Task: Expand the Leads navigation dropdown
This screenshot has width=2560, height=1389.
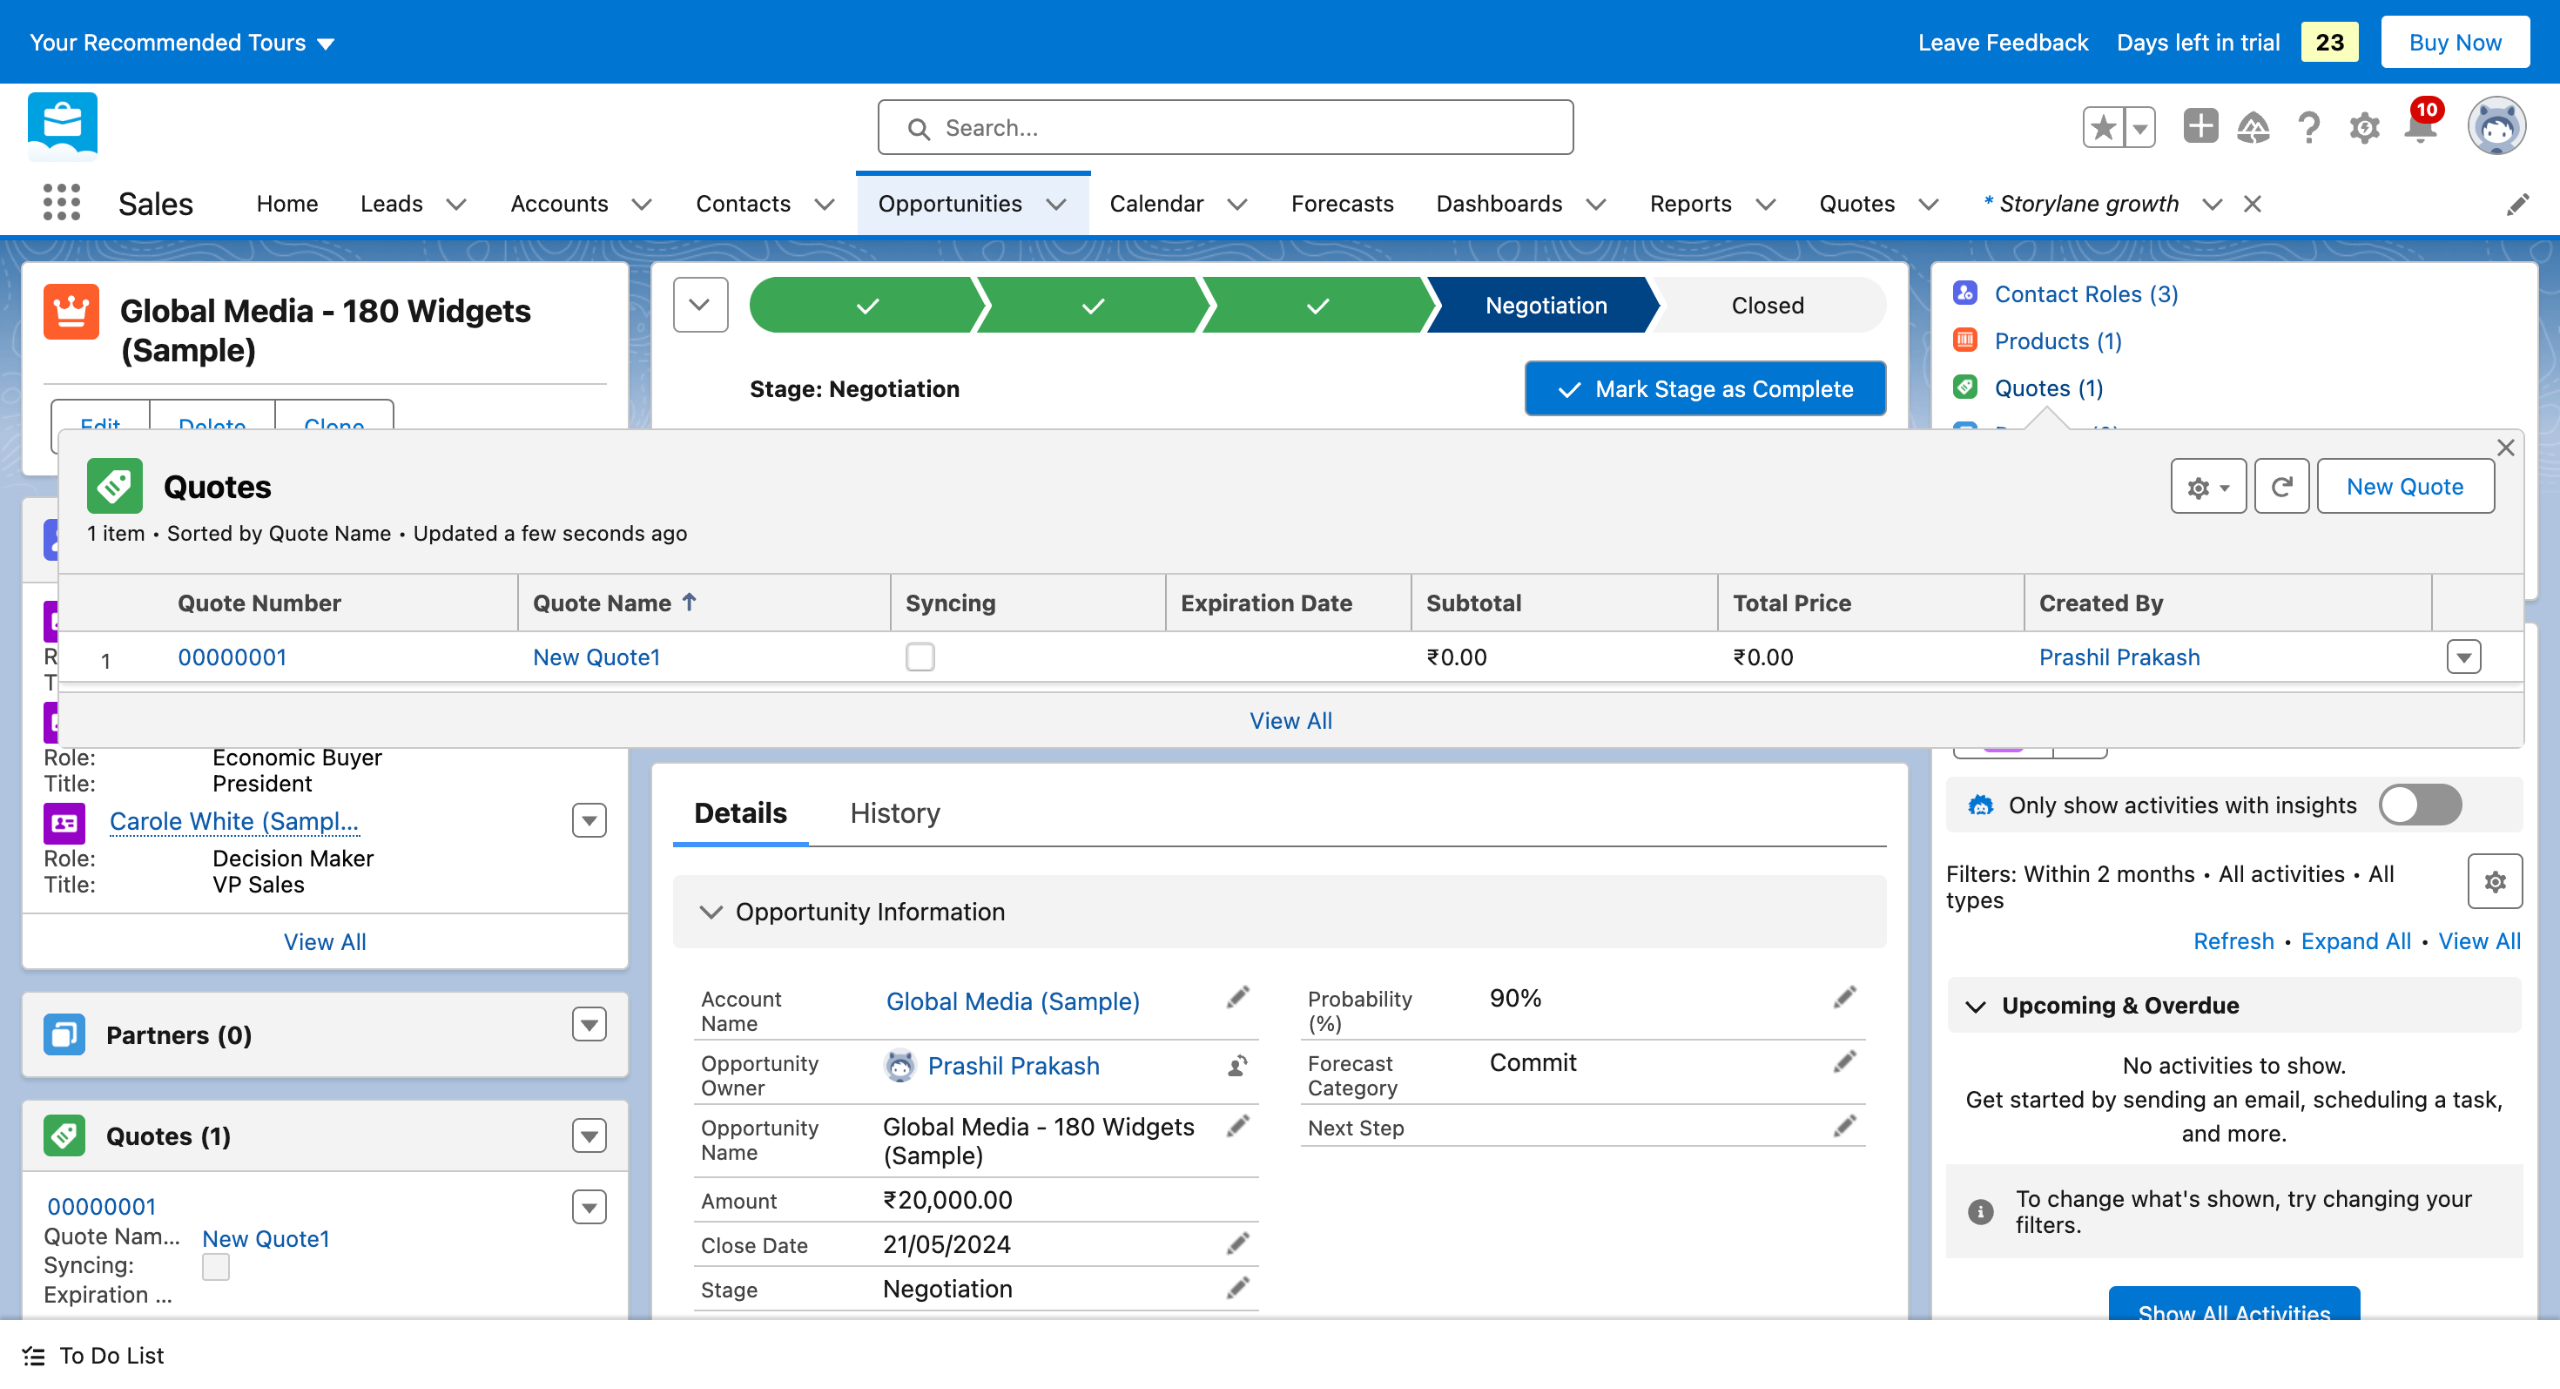Action: tap(456, 204)
